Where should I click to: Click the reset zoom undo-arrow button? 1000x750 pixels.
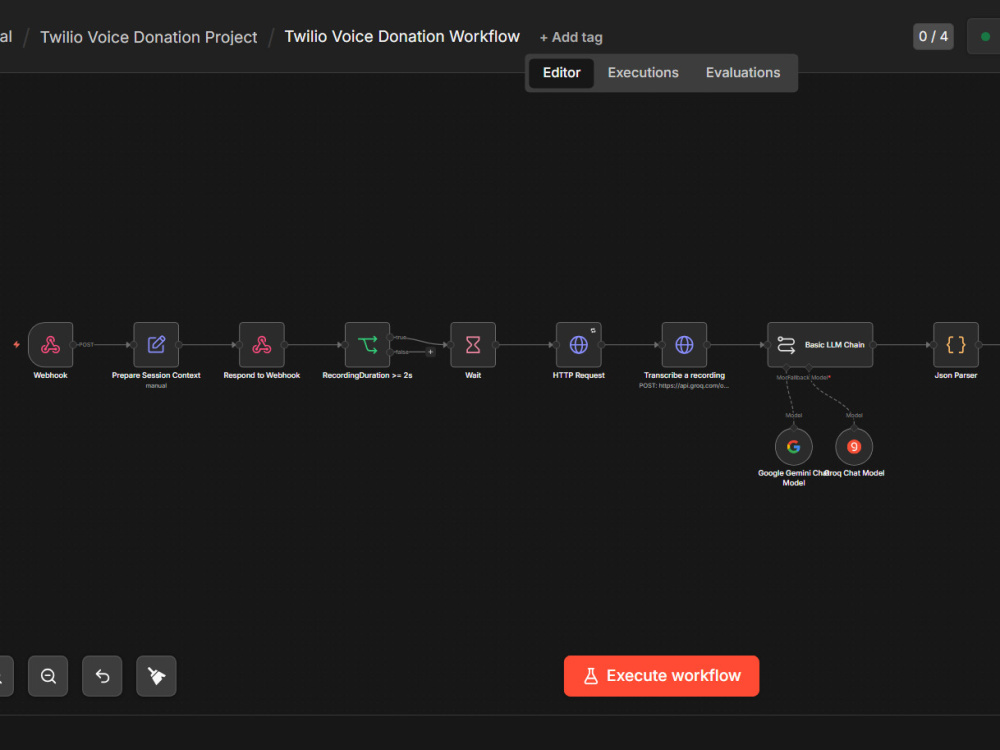[x=102, y=676]
